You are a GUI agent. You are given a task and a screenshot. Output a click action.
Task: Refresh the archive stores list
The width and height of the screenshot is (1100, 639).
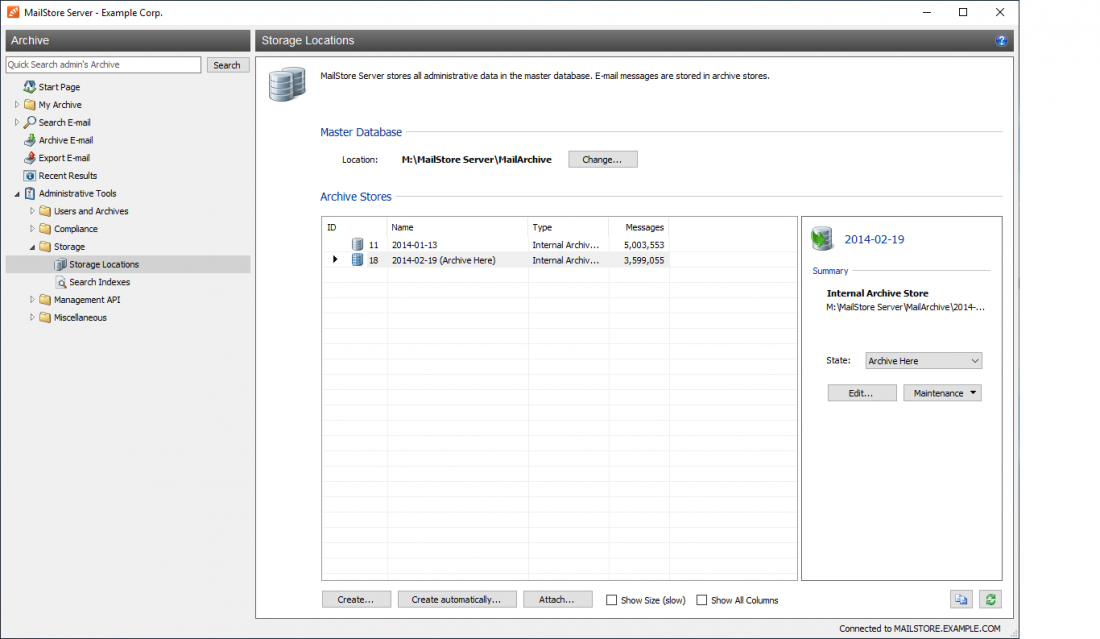(x=990, y=598)
